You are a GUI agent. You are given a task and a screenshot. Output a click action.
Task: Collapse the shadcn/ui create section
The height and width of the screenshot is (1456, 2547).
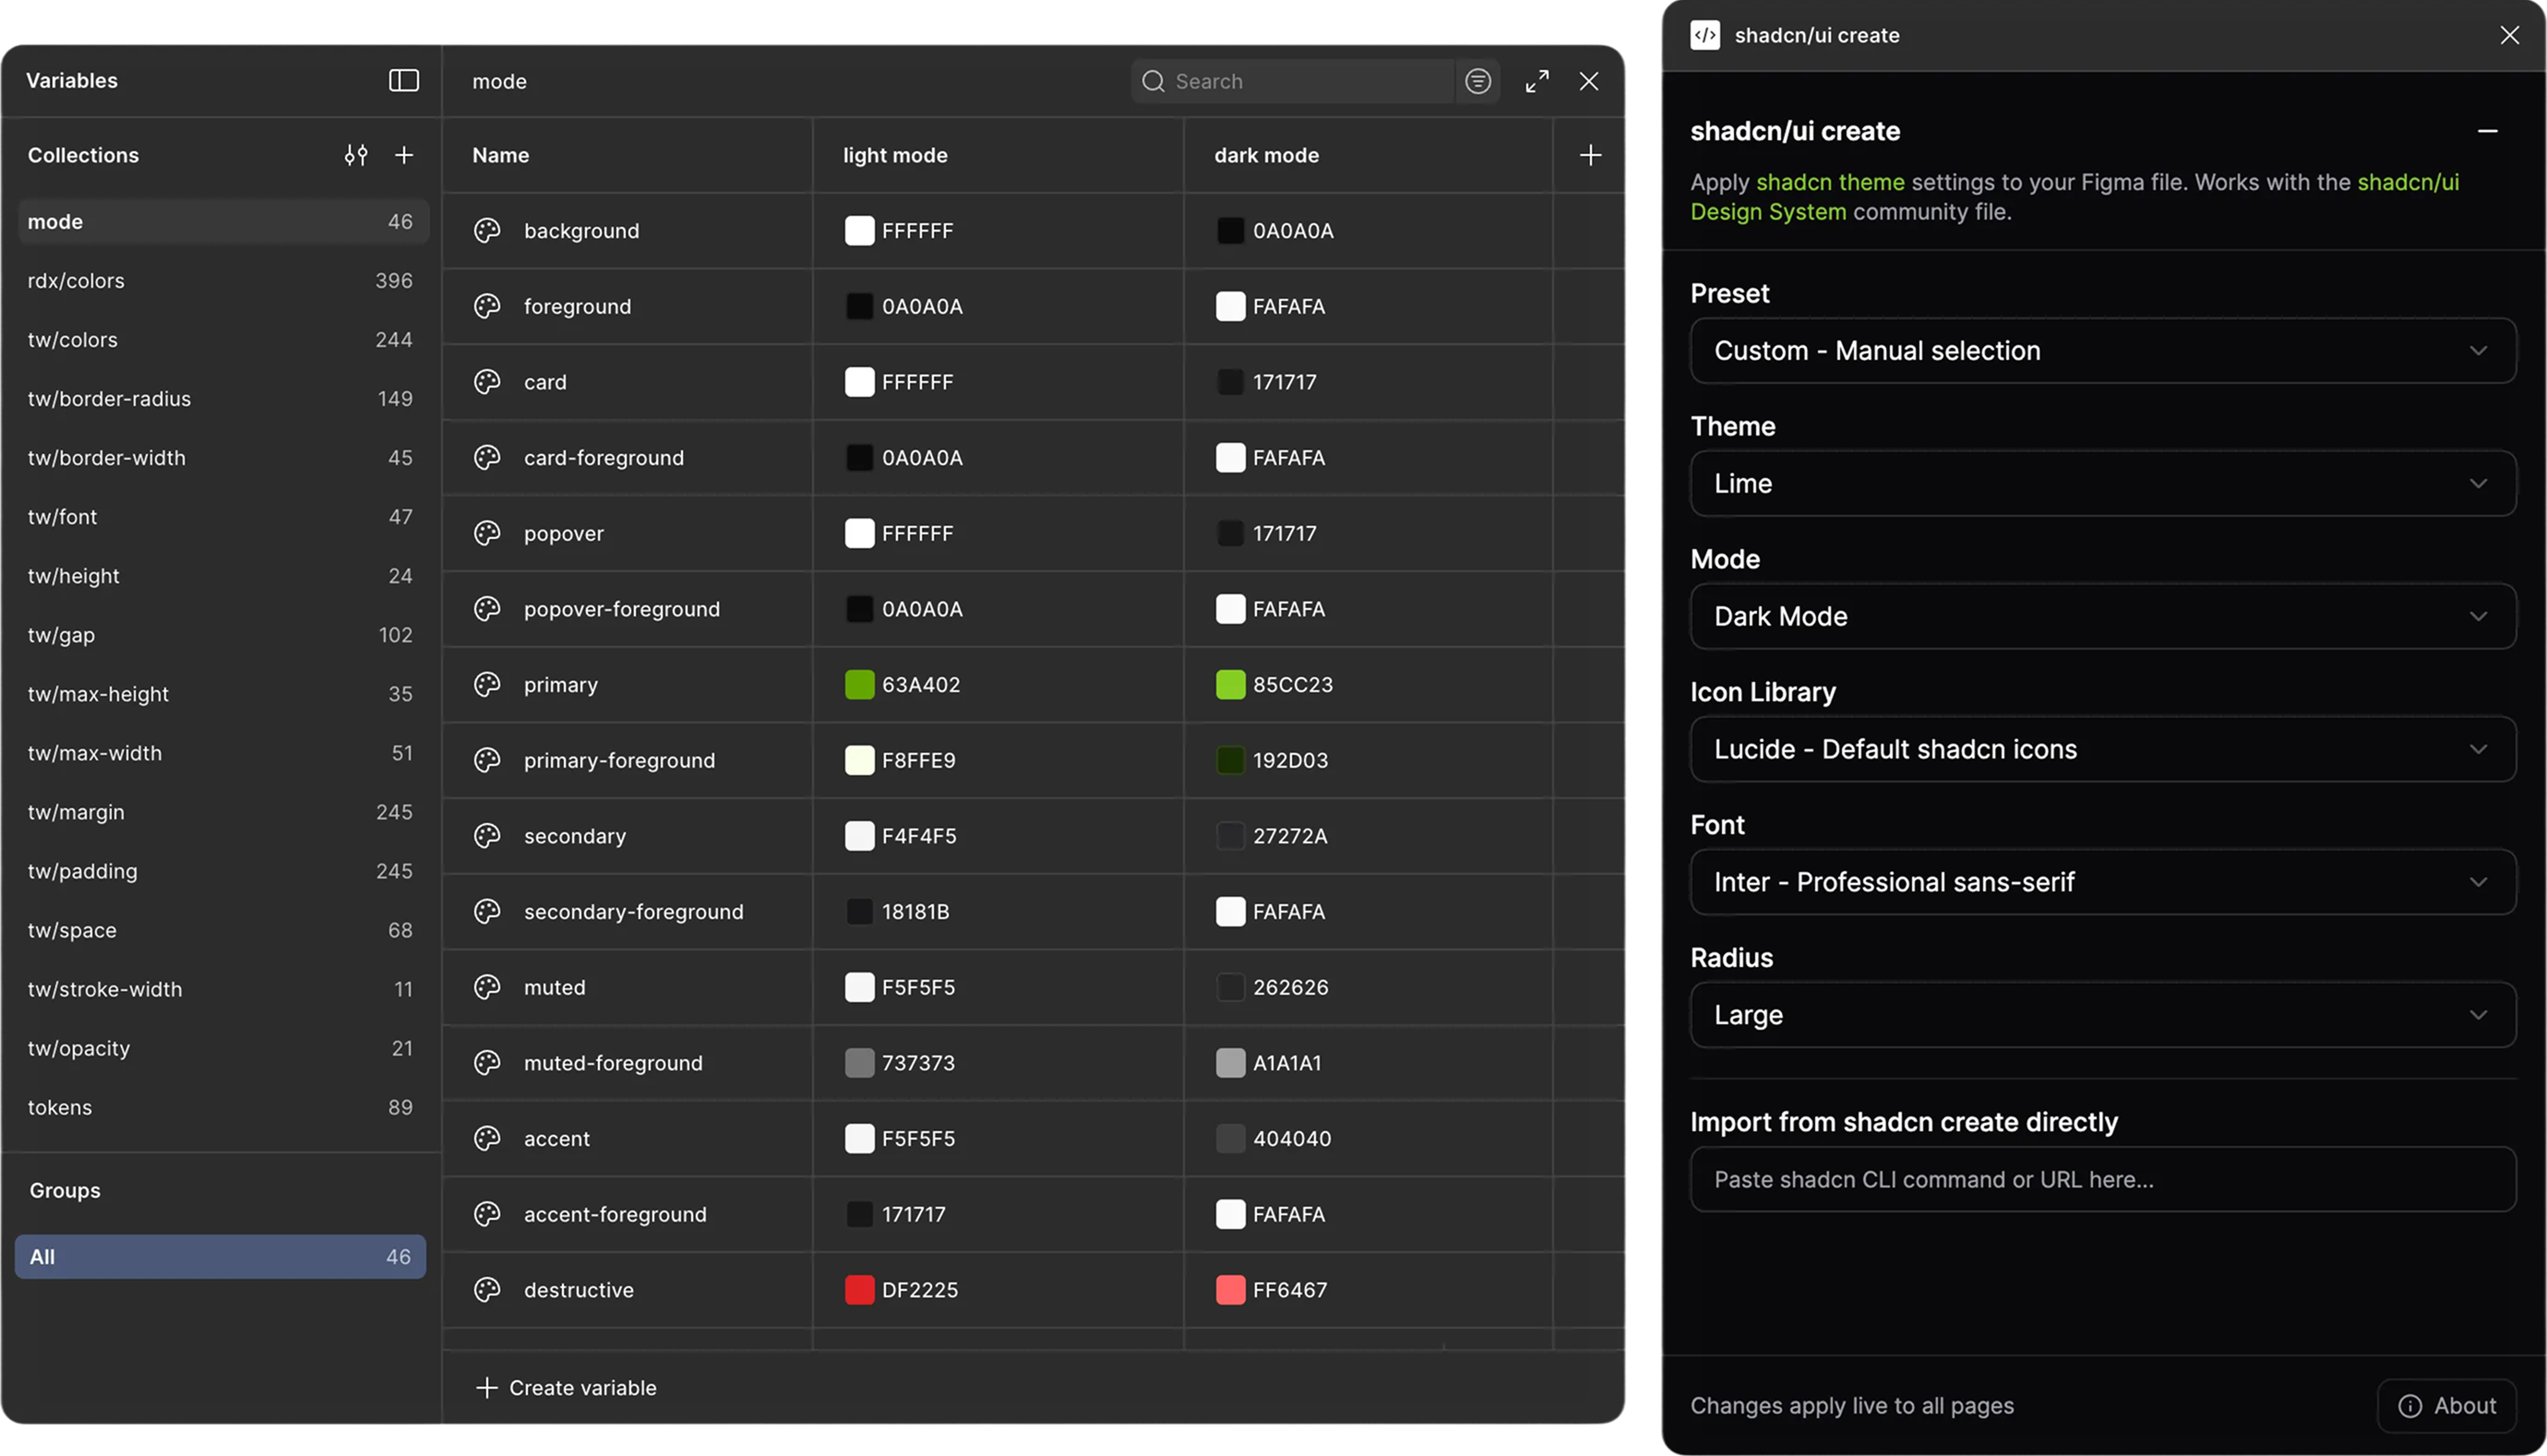coord(2487,131)
